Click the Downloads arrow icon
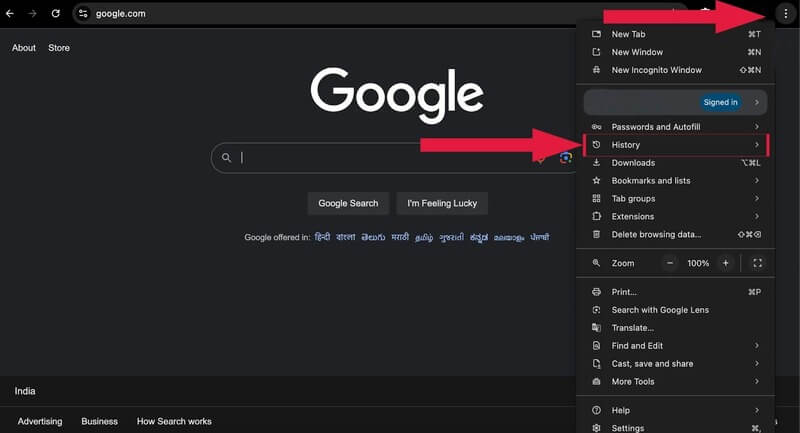 pyautogui.click(x=596, y=163)
